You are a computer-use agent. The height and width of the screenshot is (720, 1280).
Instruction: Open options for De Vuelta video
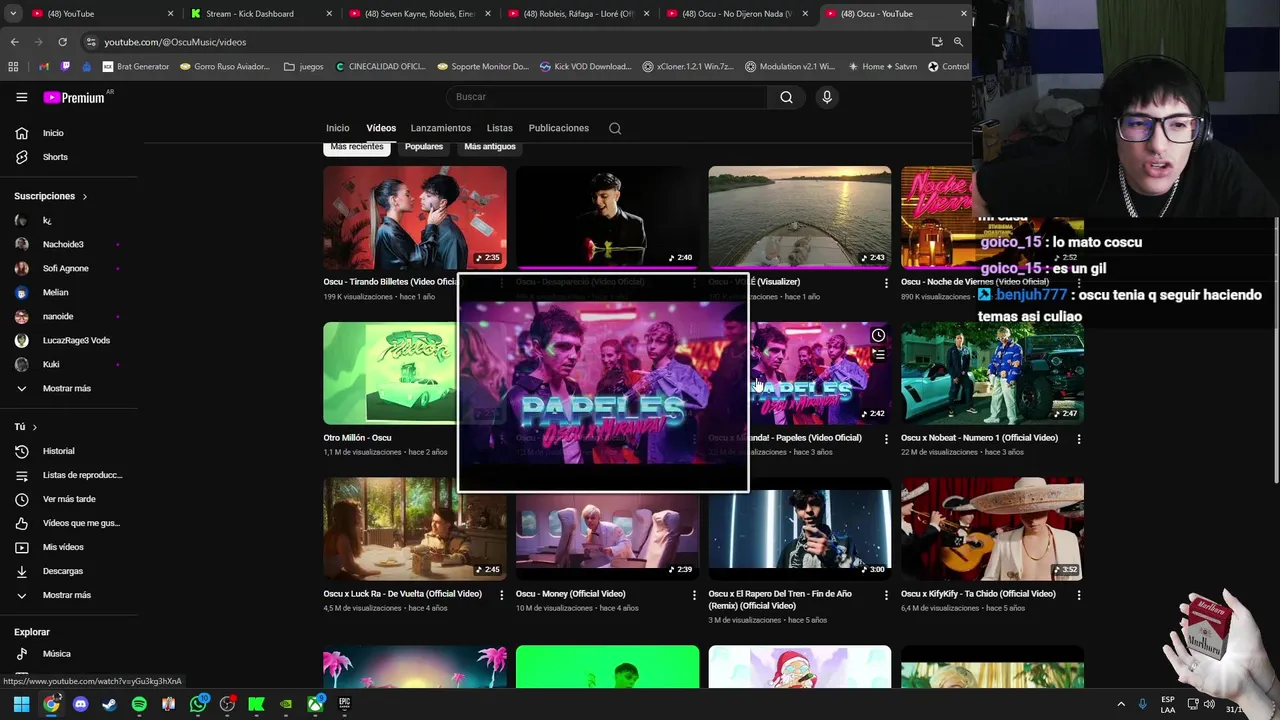coord(502,595)
